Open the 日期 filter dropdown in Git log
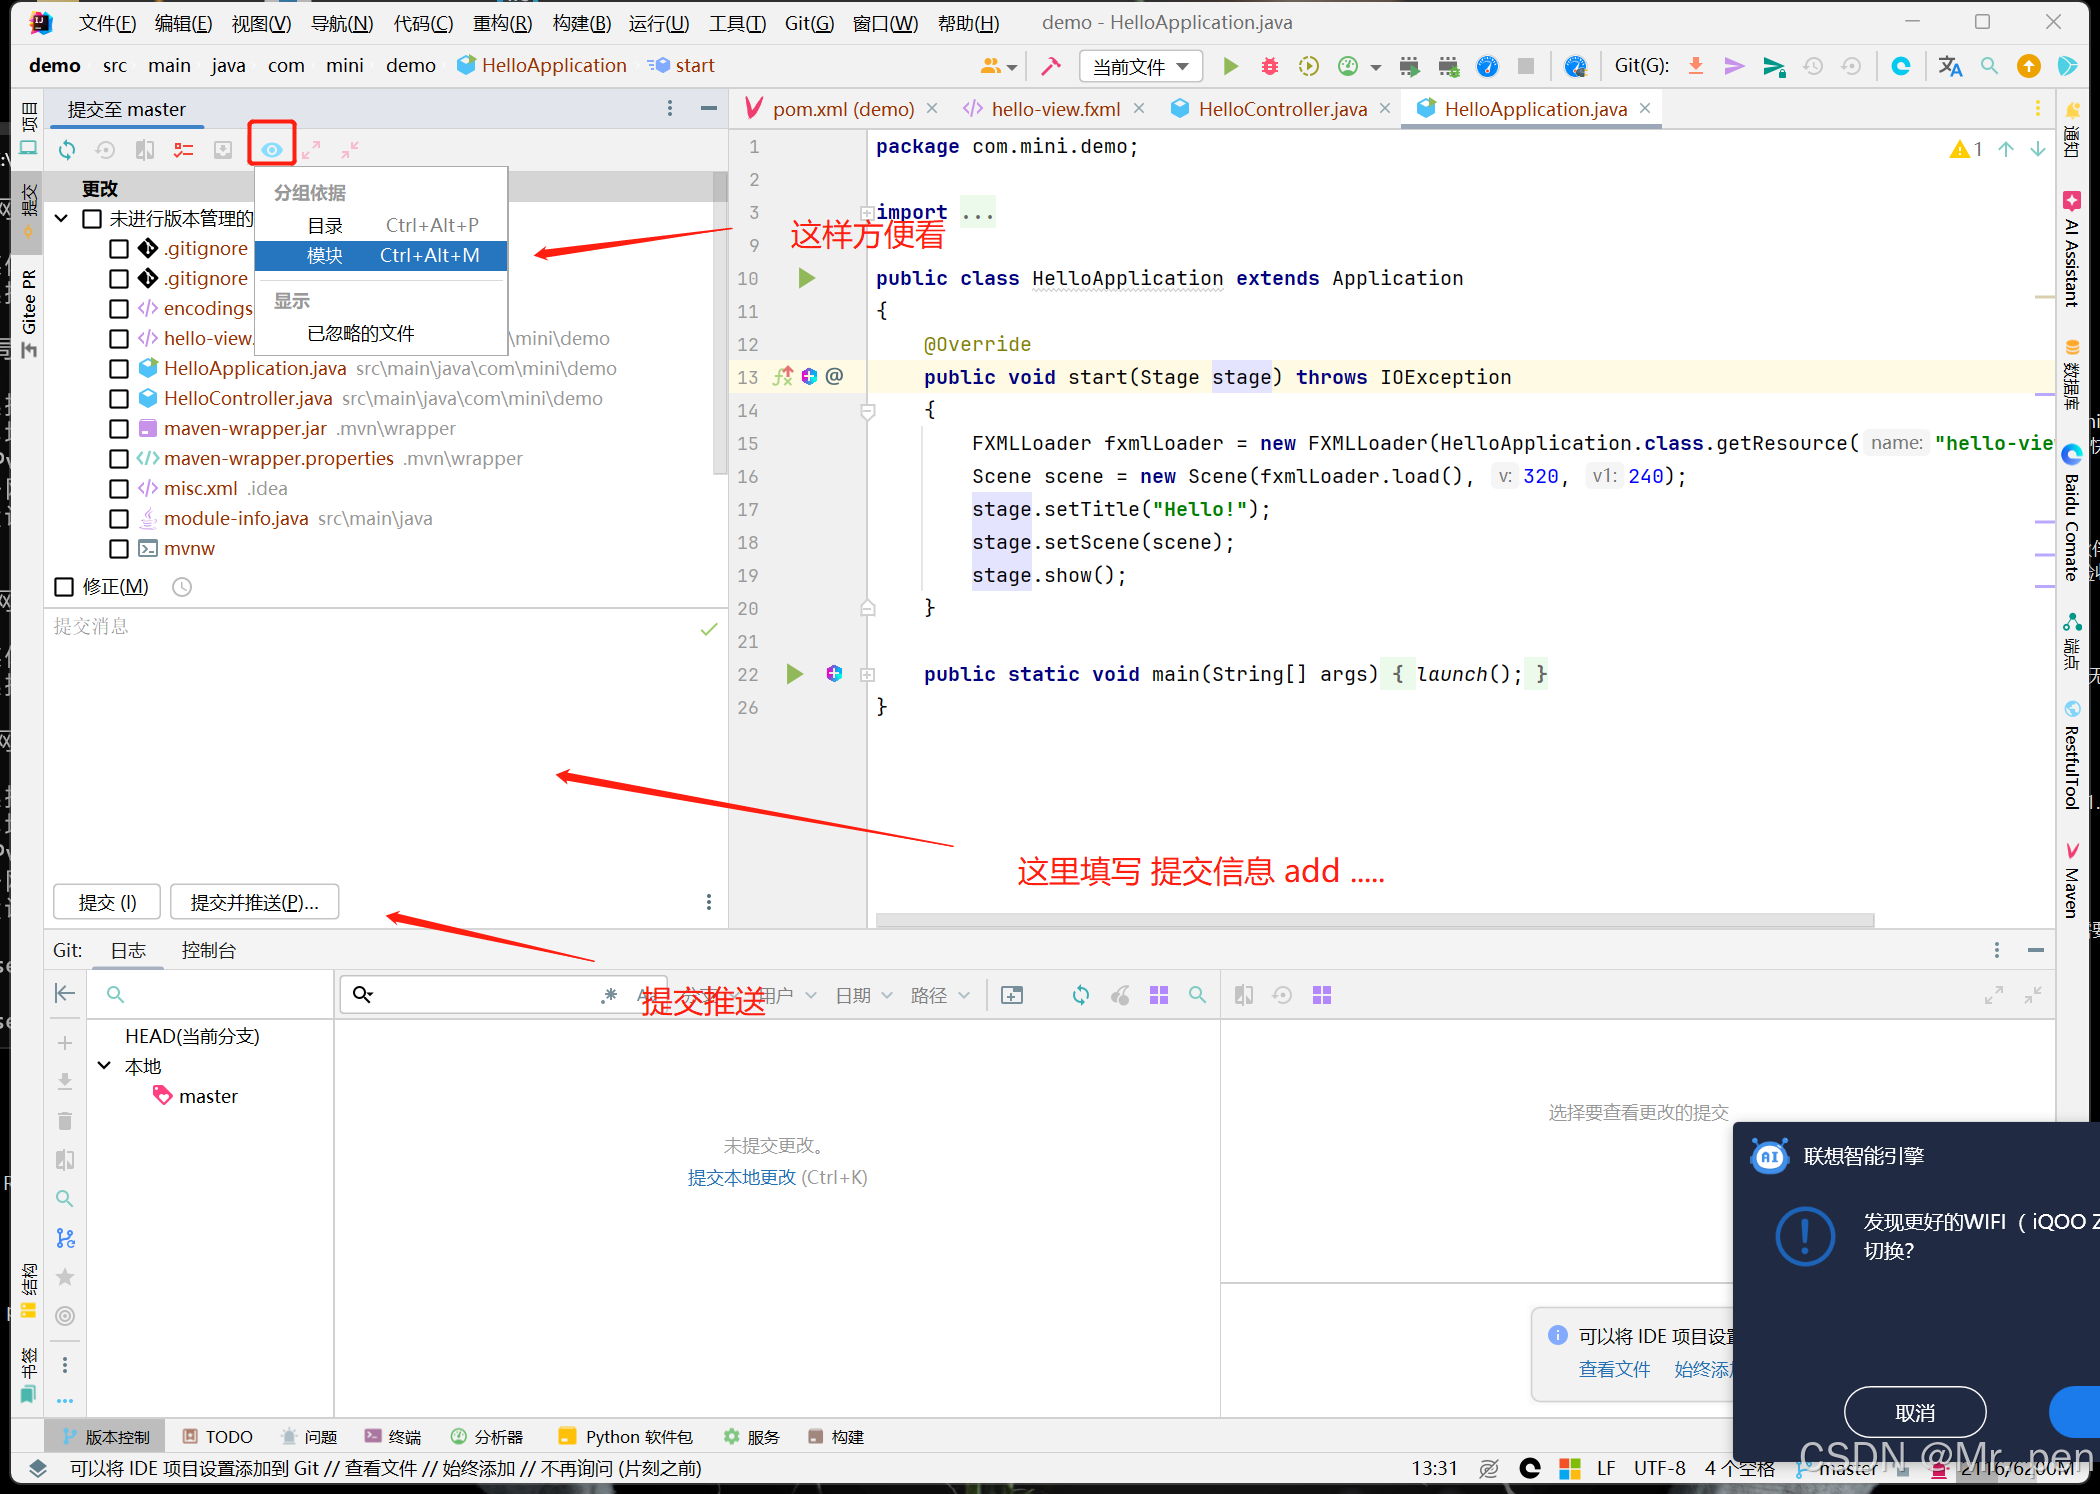This screenshot has height=1494, width=2100. coord(863,995)
